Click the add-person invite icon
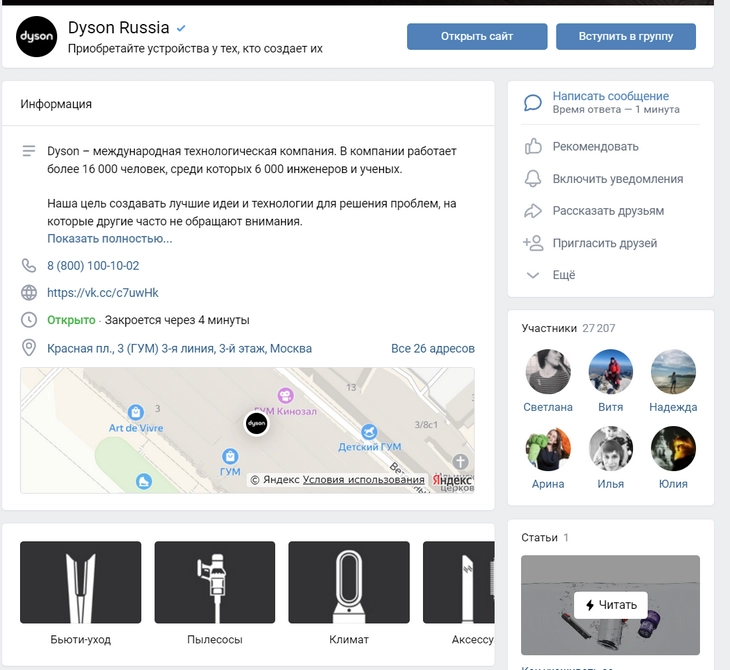730x670 pixels. pyautogui.click(x=533, y=243)
